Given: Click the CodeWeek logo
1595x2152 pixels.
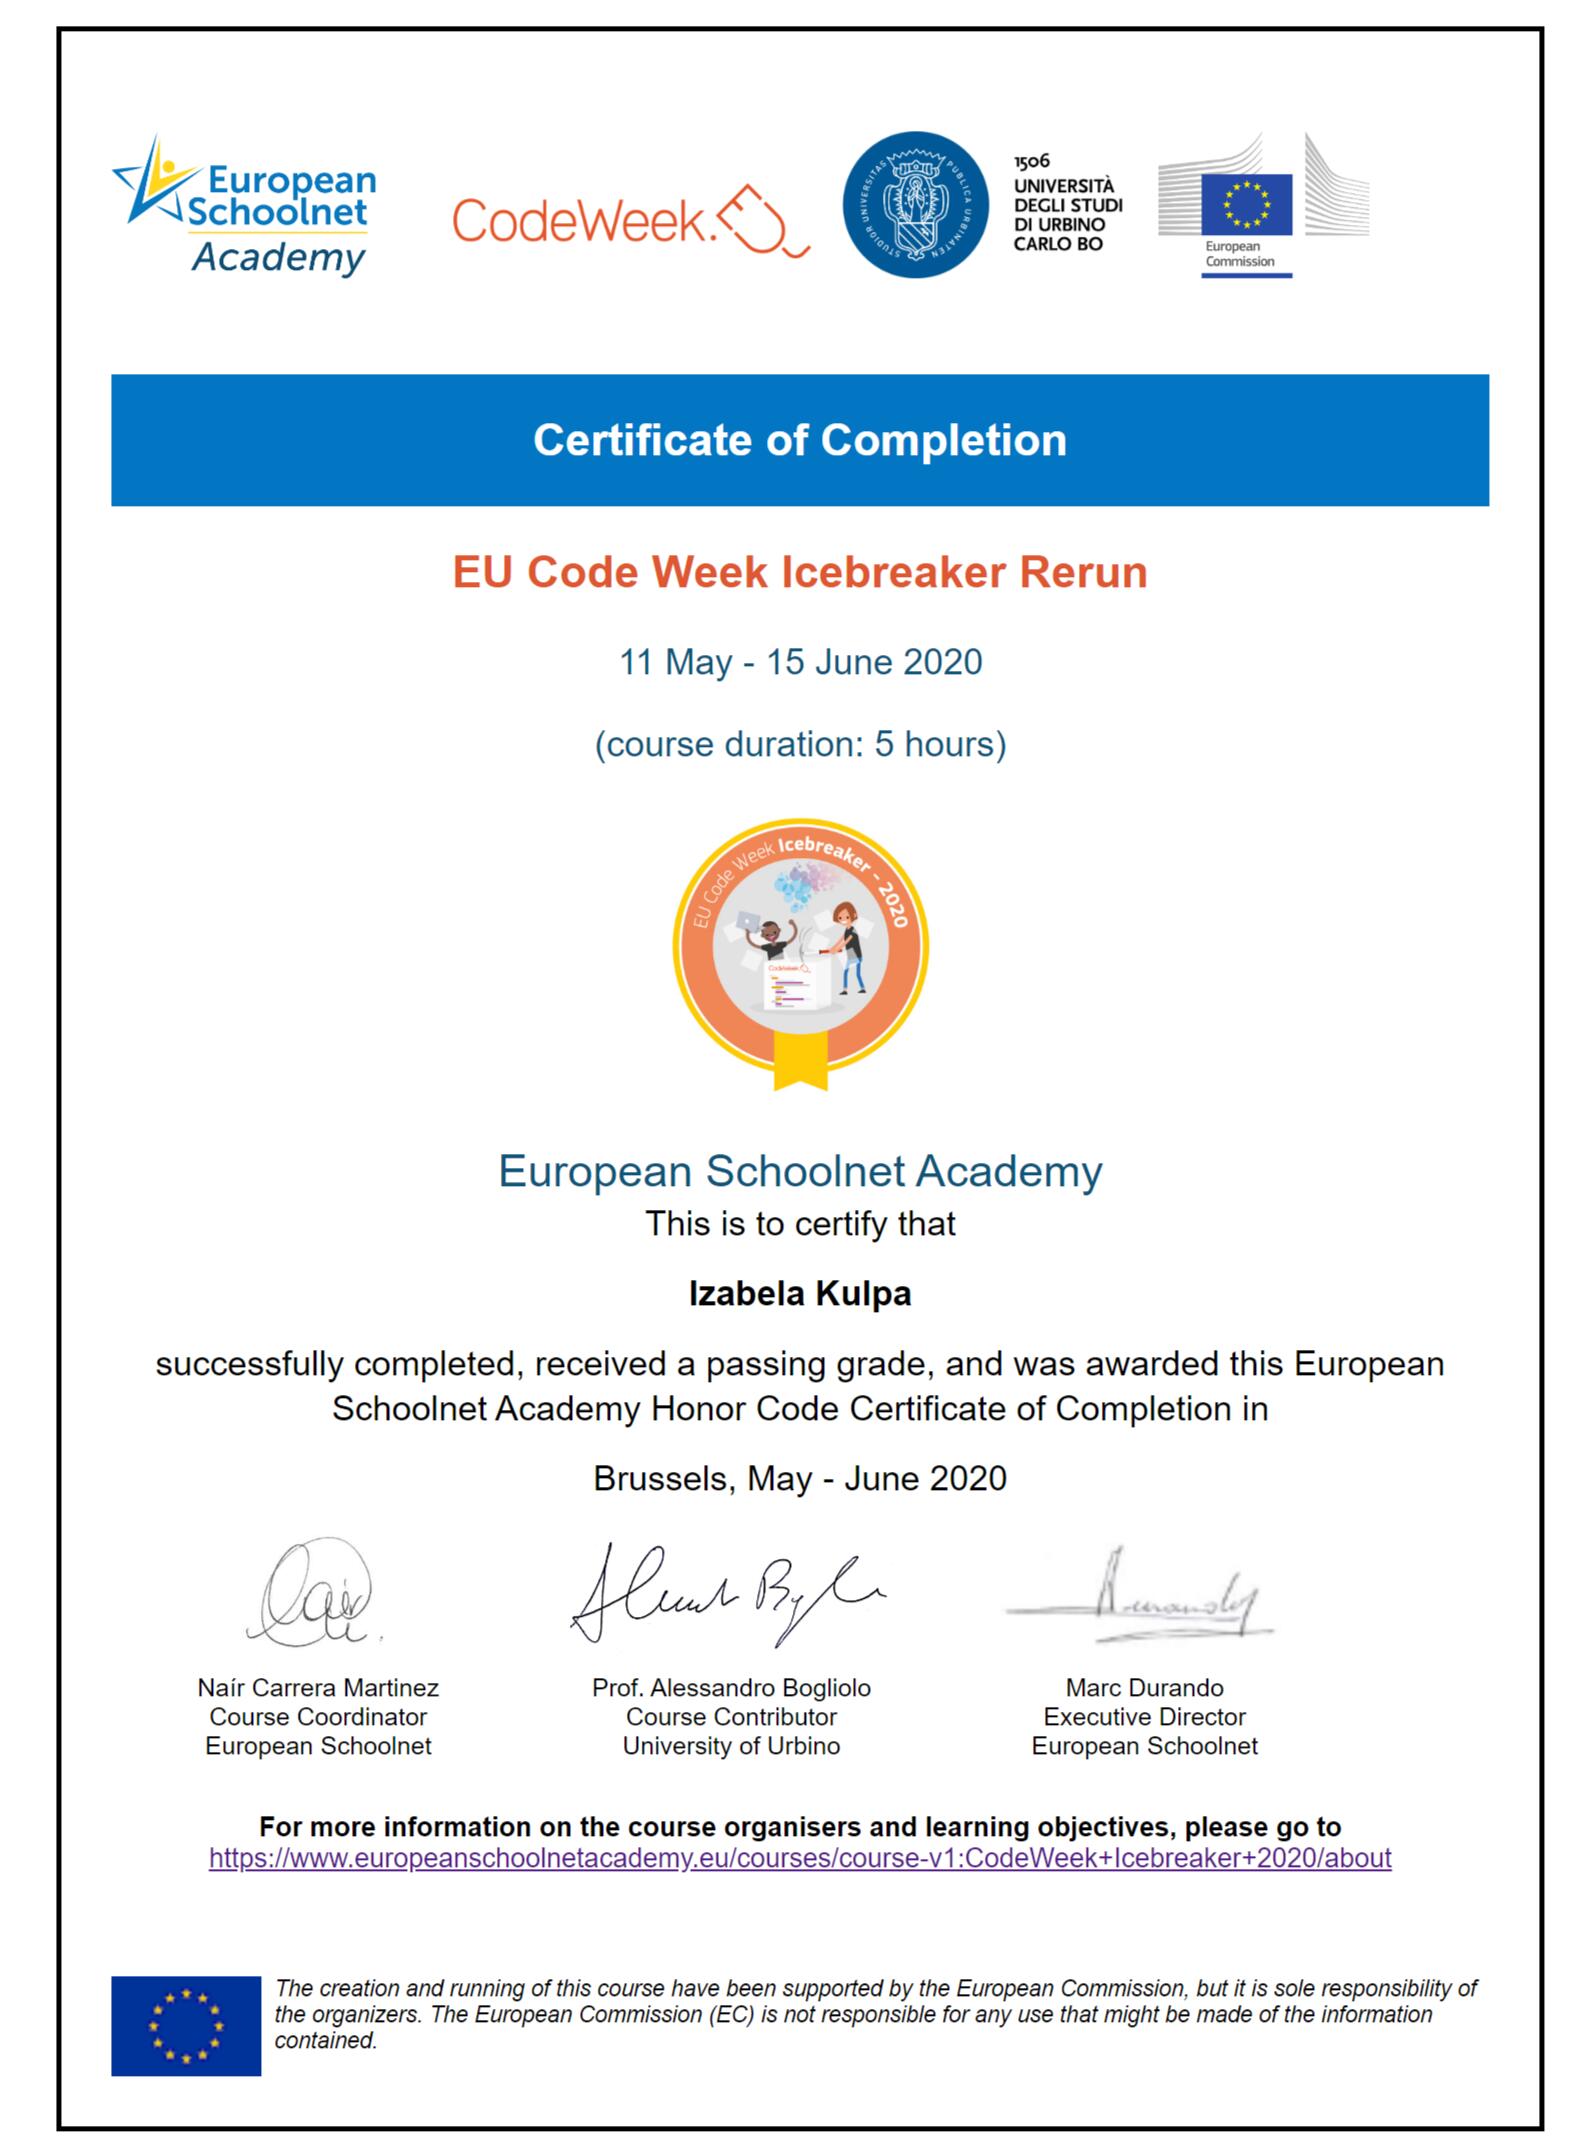Looking at the screenshot, I should tap(631, 221).
